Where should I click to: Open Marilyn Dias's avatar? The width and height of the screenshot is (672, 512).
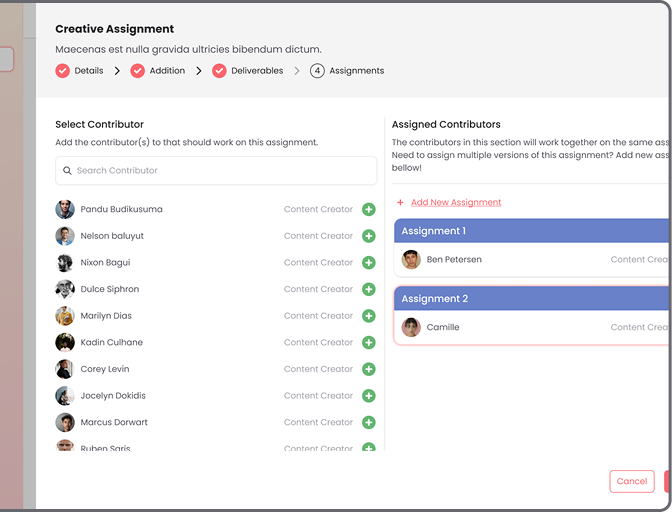pos(65,316)
